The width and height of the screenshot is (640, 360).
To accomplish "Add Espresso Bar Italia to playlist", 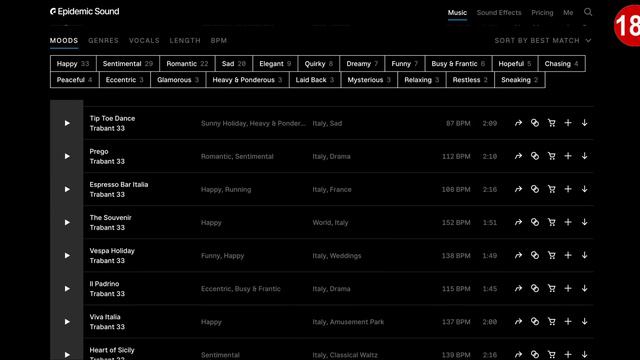I will click(568, 189).
